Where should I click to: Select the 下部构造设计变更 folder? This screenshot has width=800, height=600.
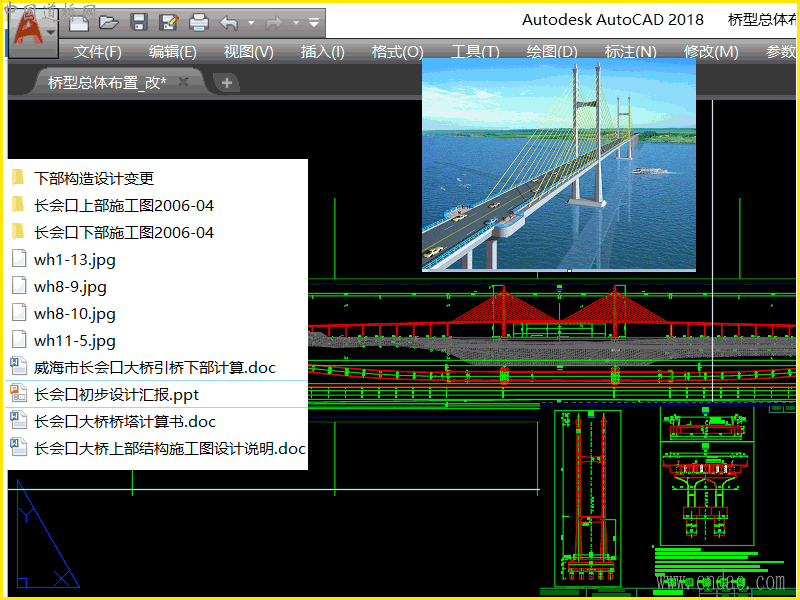click(94, 179)
